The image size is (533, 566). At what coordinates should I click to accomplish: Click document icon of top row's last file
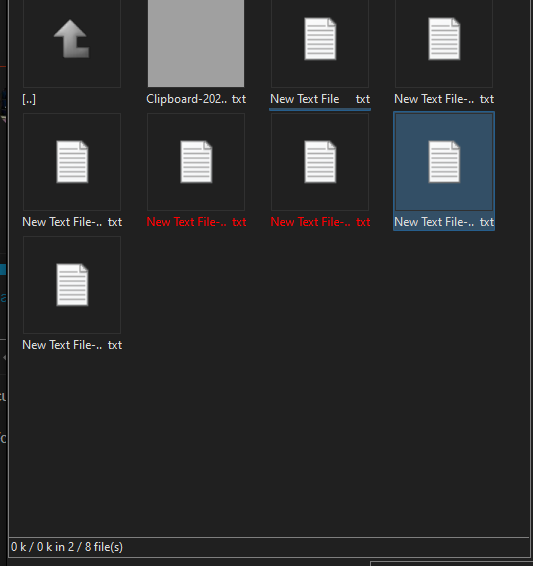point(444,39)
